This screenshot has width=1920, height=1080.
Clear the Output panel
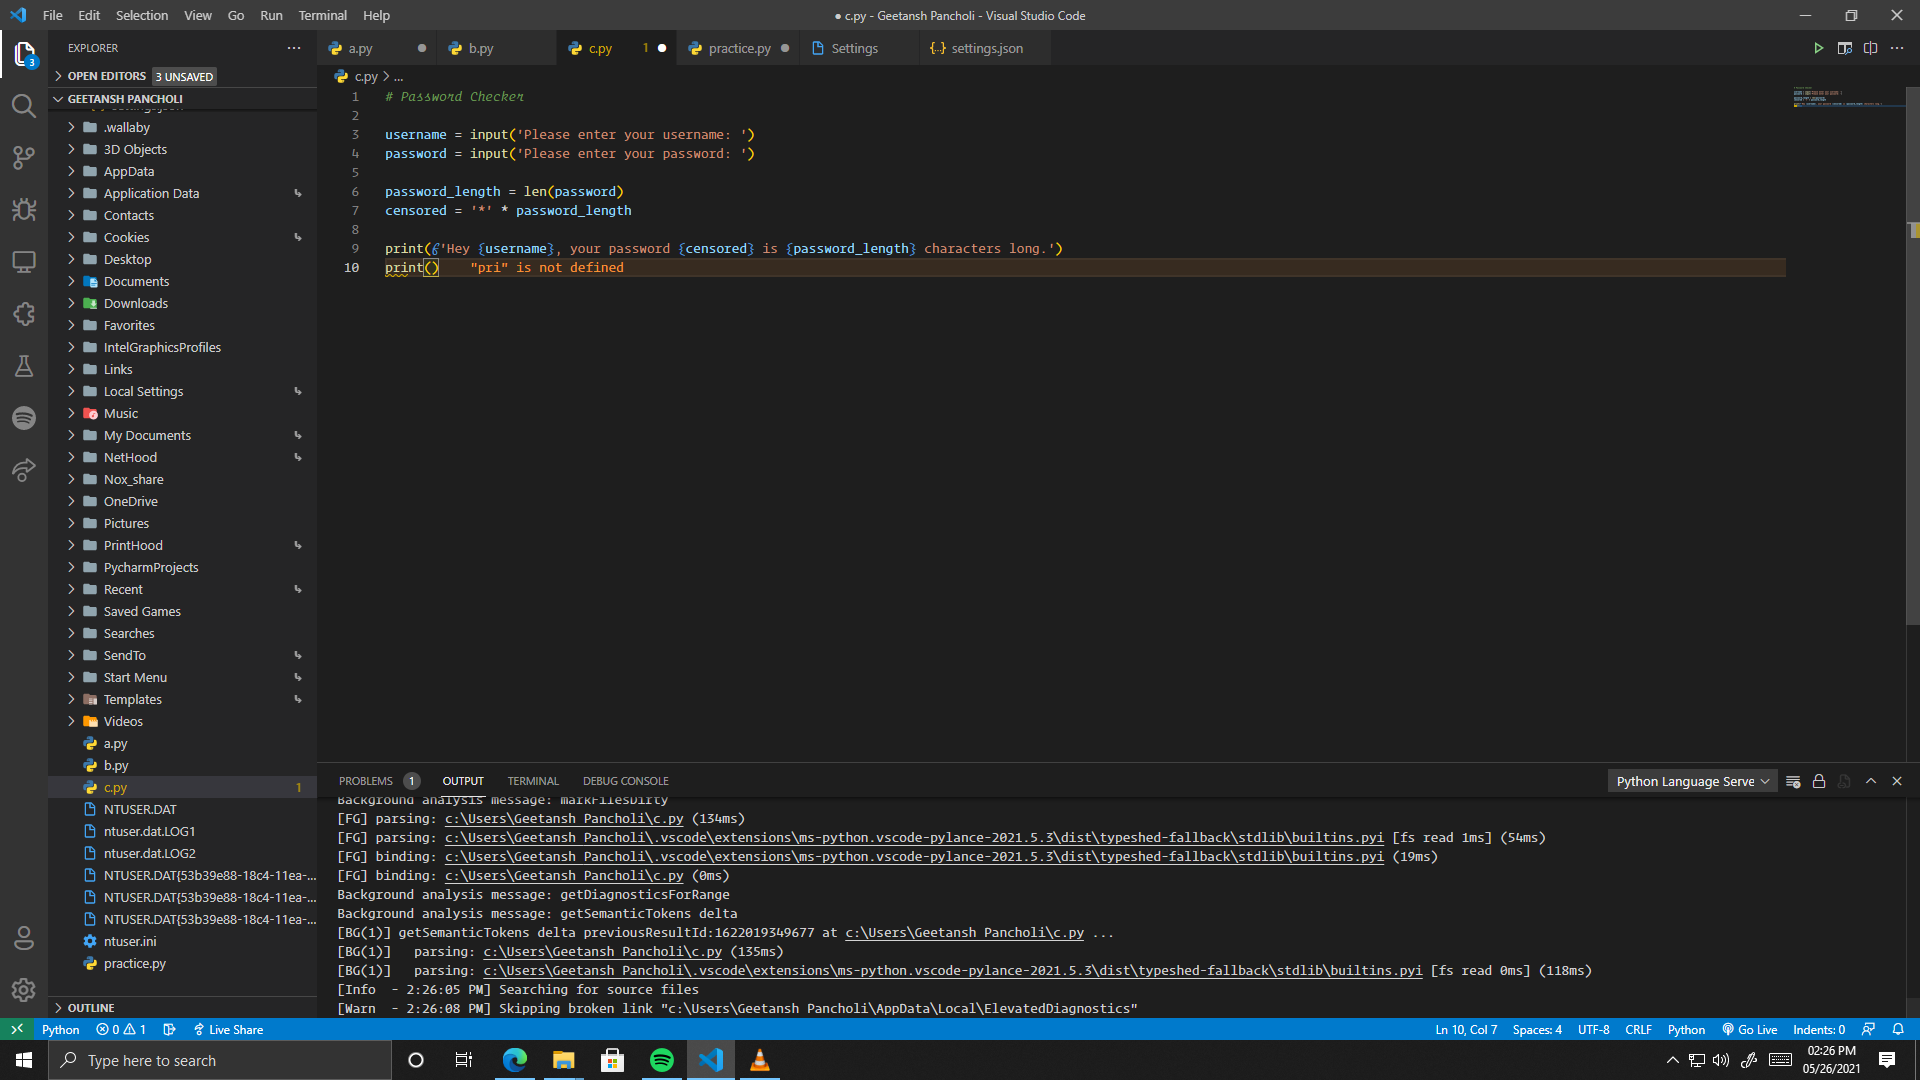1792,781
